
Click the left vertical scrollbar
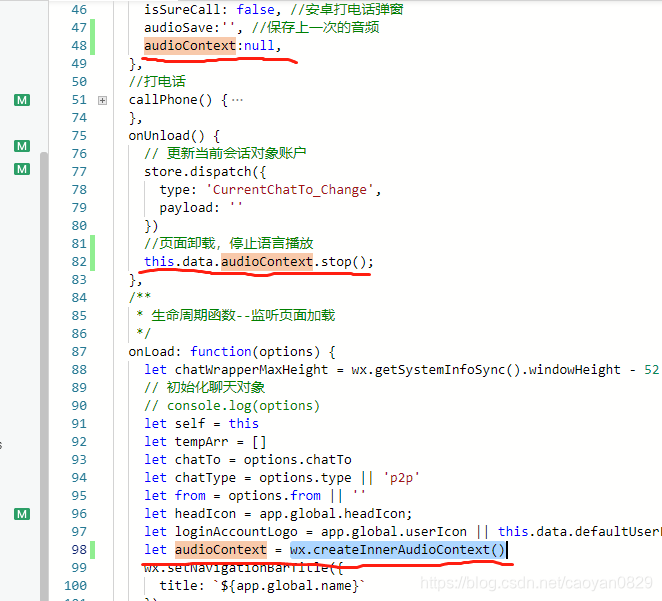point(44,376)
